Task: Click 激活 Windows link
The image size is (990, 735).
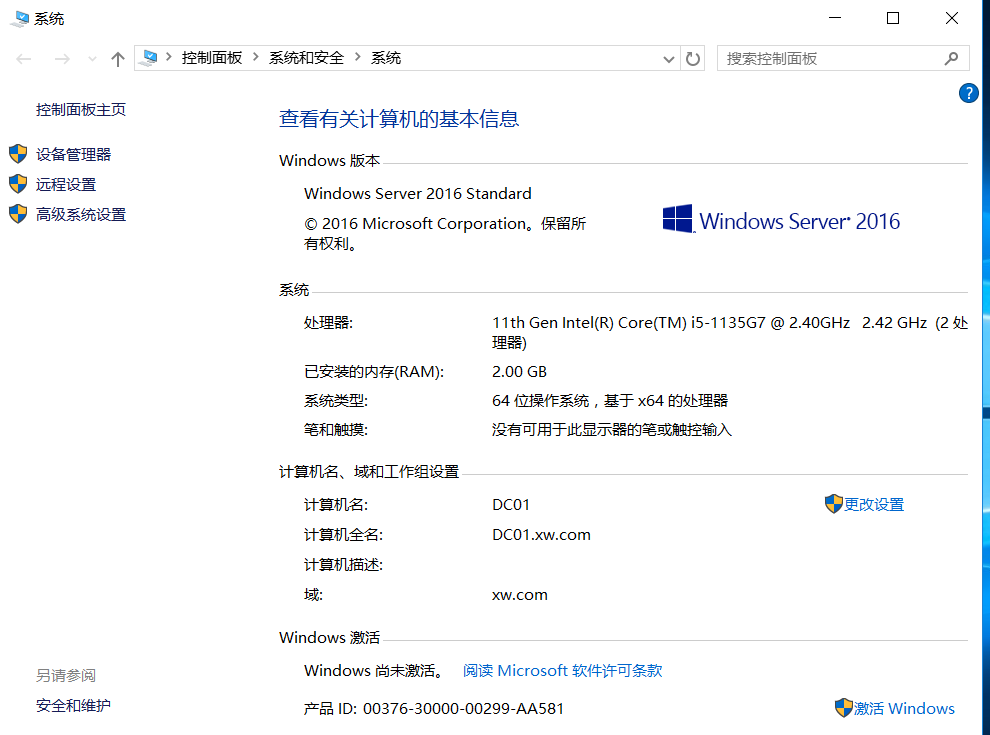Action: click(904, 708)
